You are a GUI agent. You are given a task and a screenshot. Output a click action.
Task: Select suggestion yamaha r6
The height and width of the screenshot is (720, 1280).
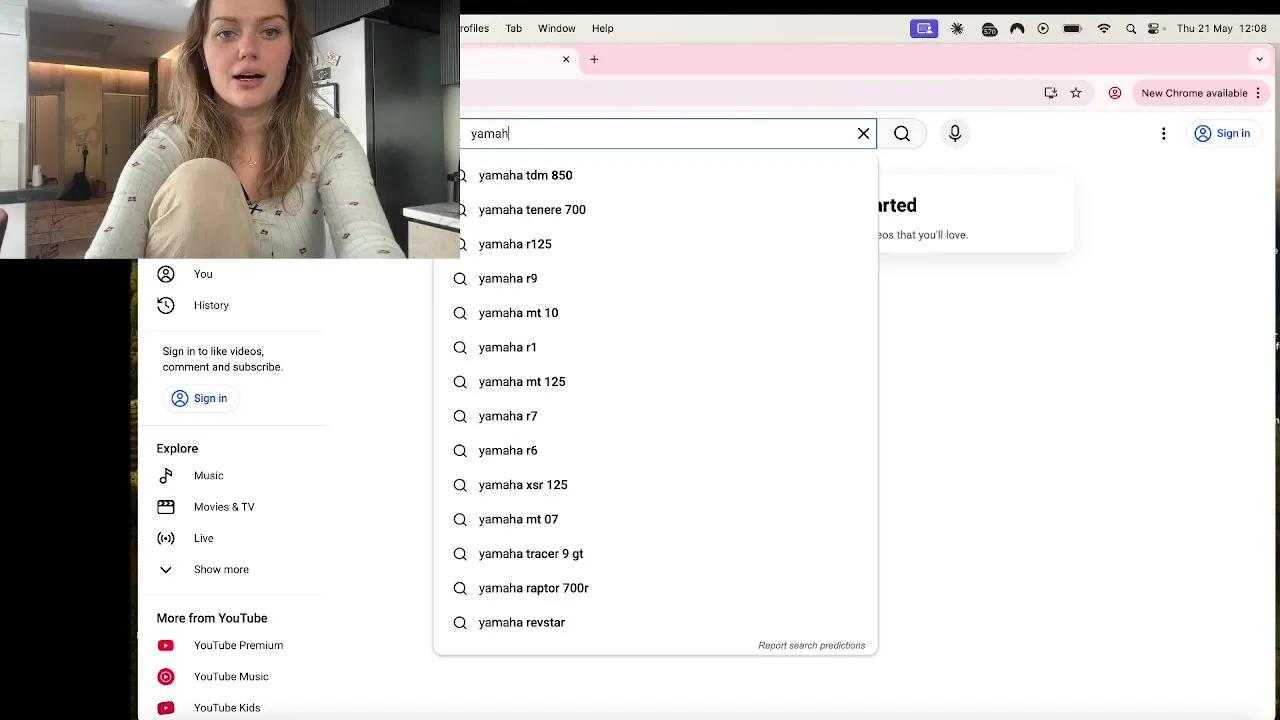(x=655, y=450)
